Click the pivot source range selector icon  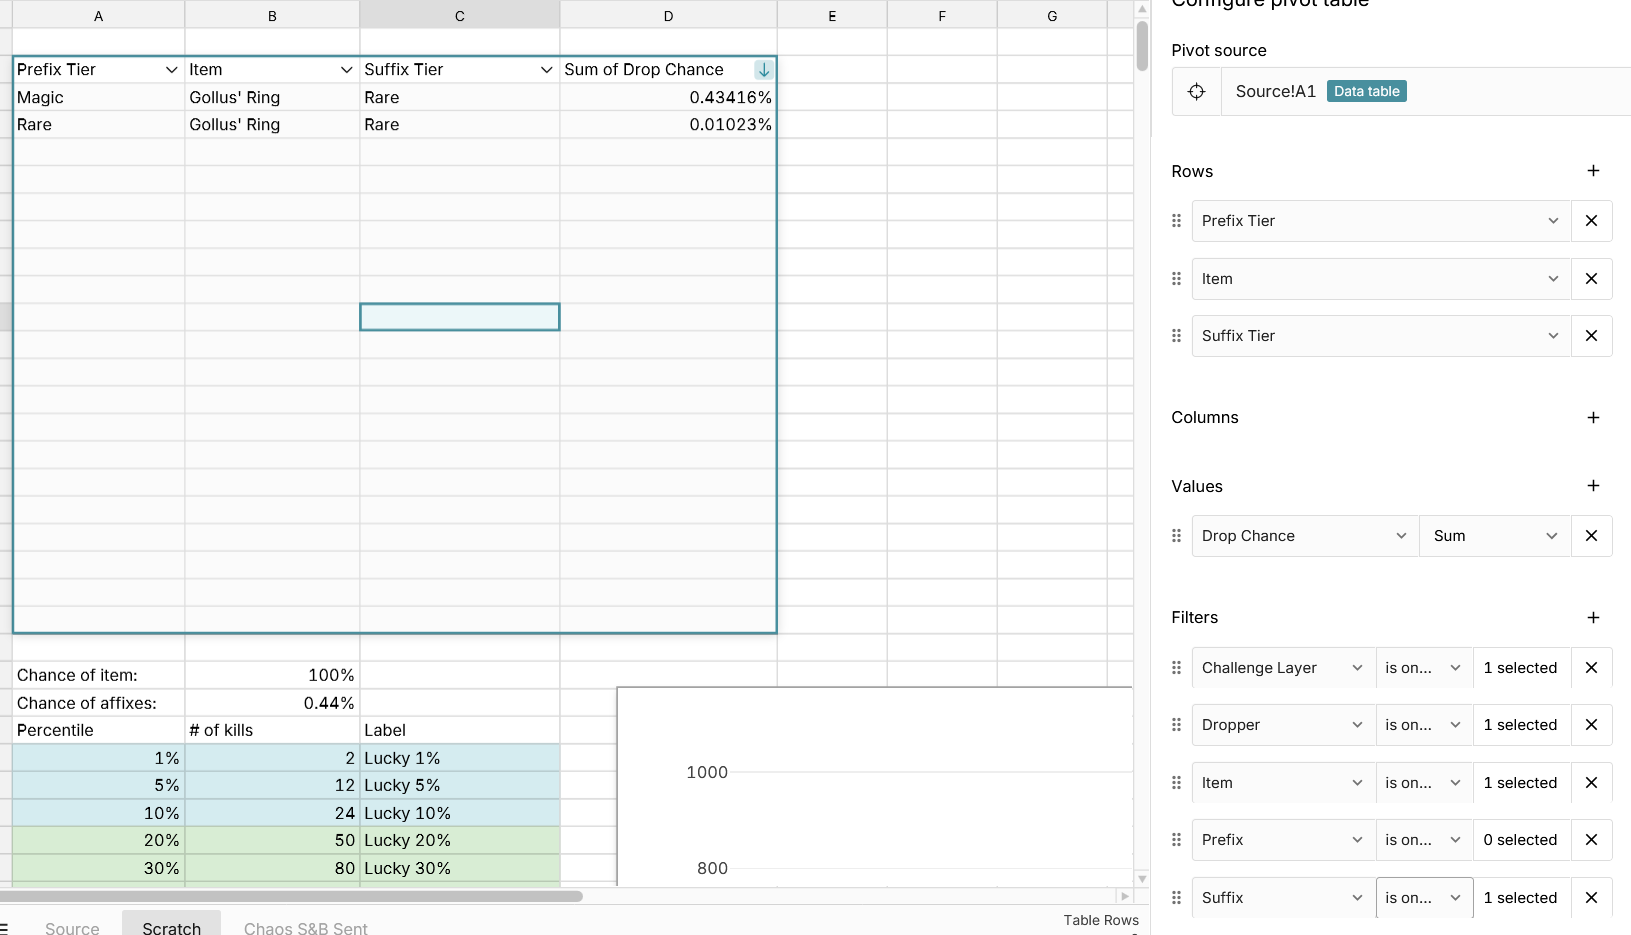(x=1196, y=92)
